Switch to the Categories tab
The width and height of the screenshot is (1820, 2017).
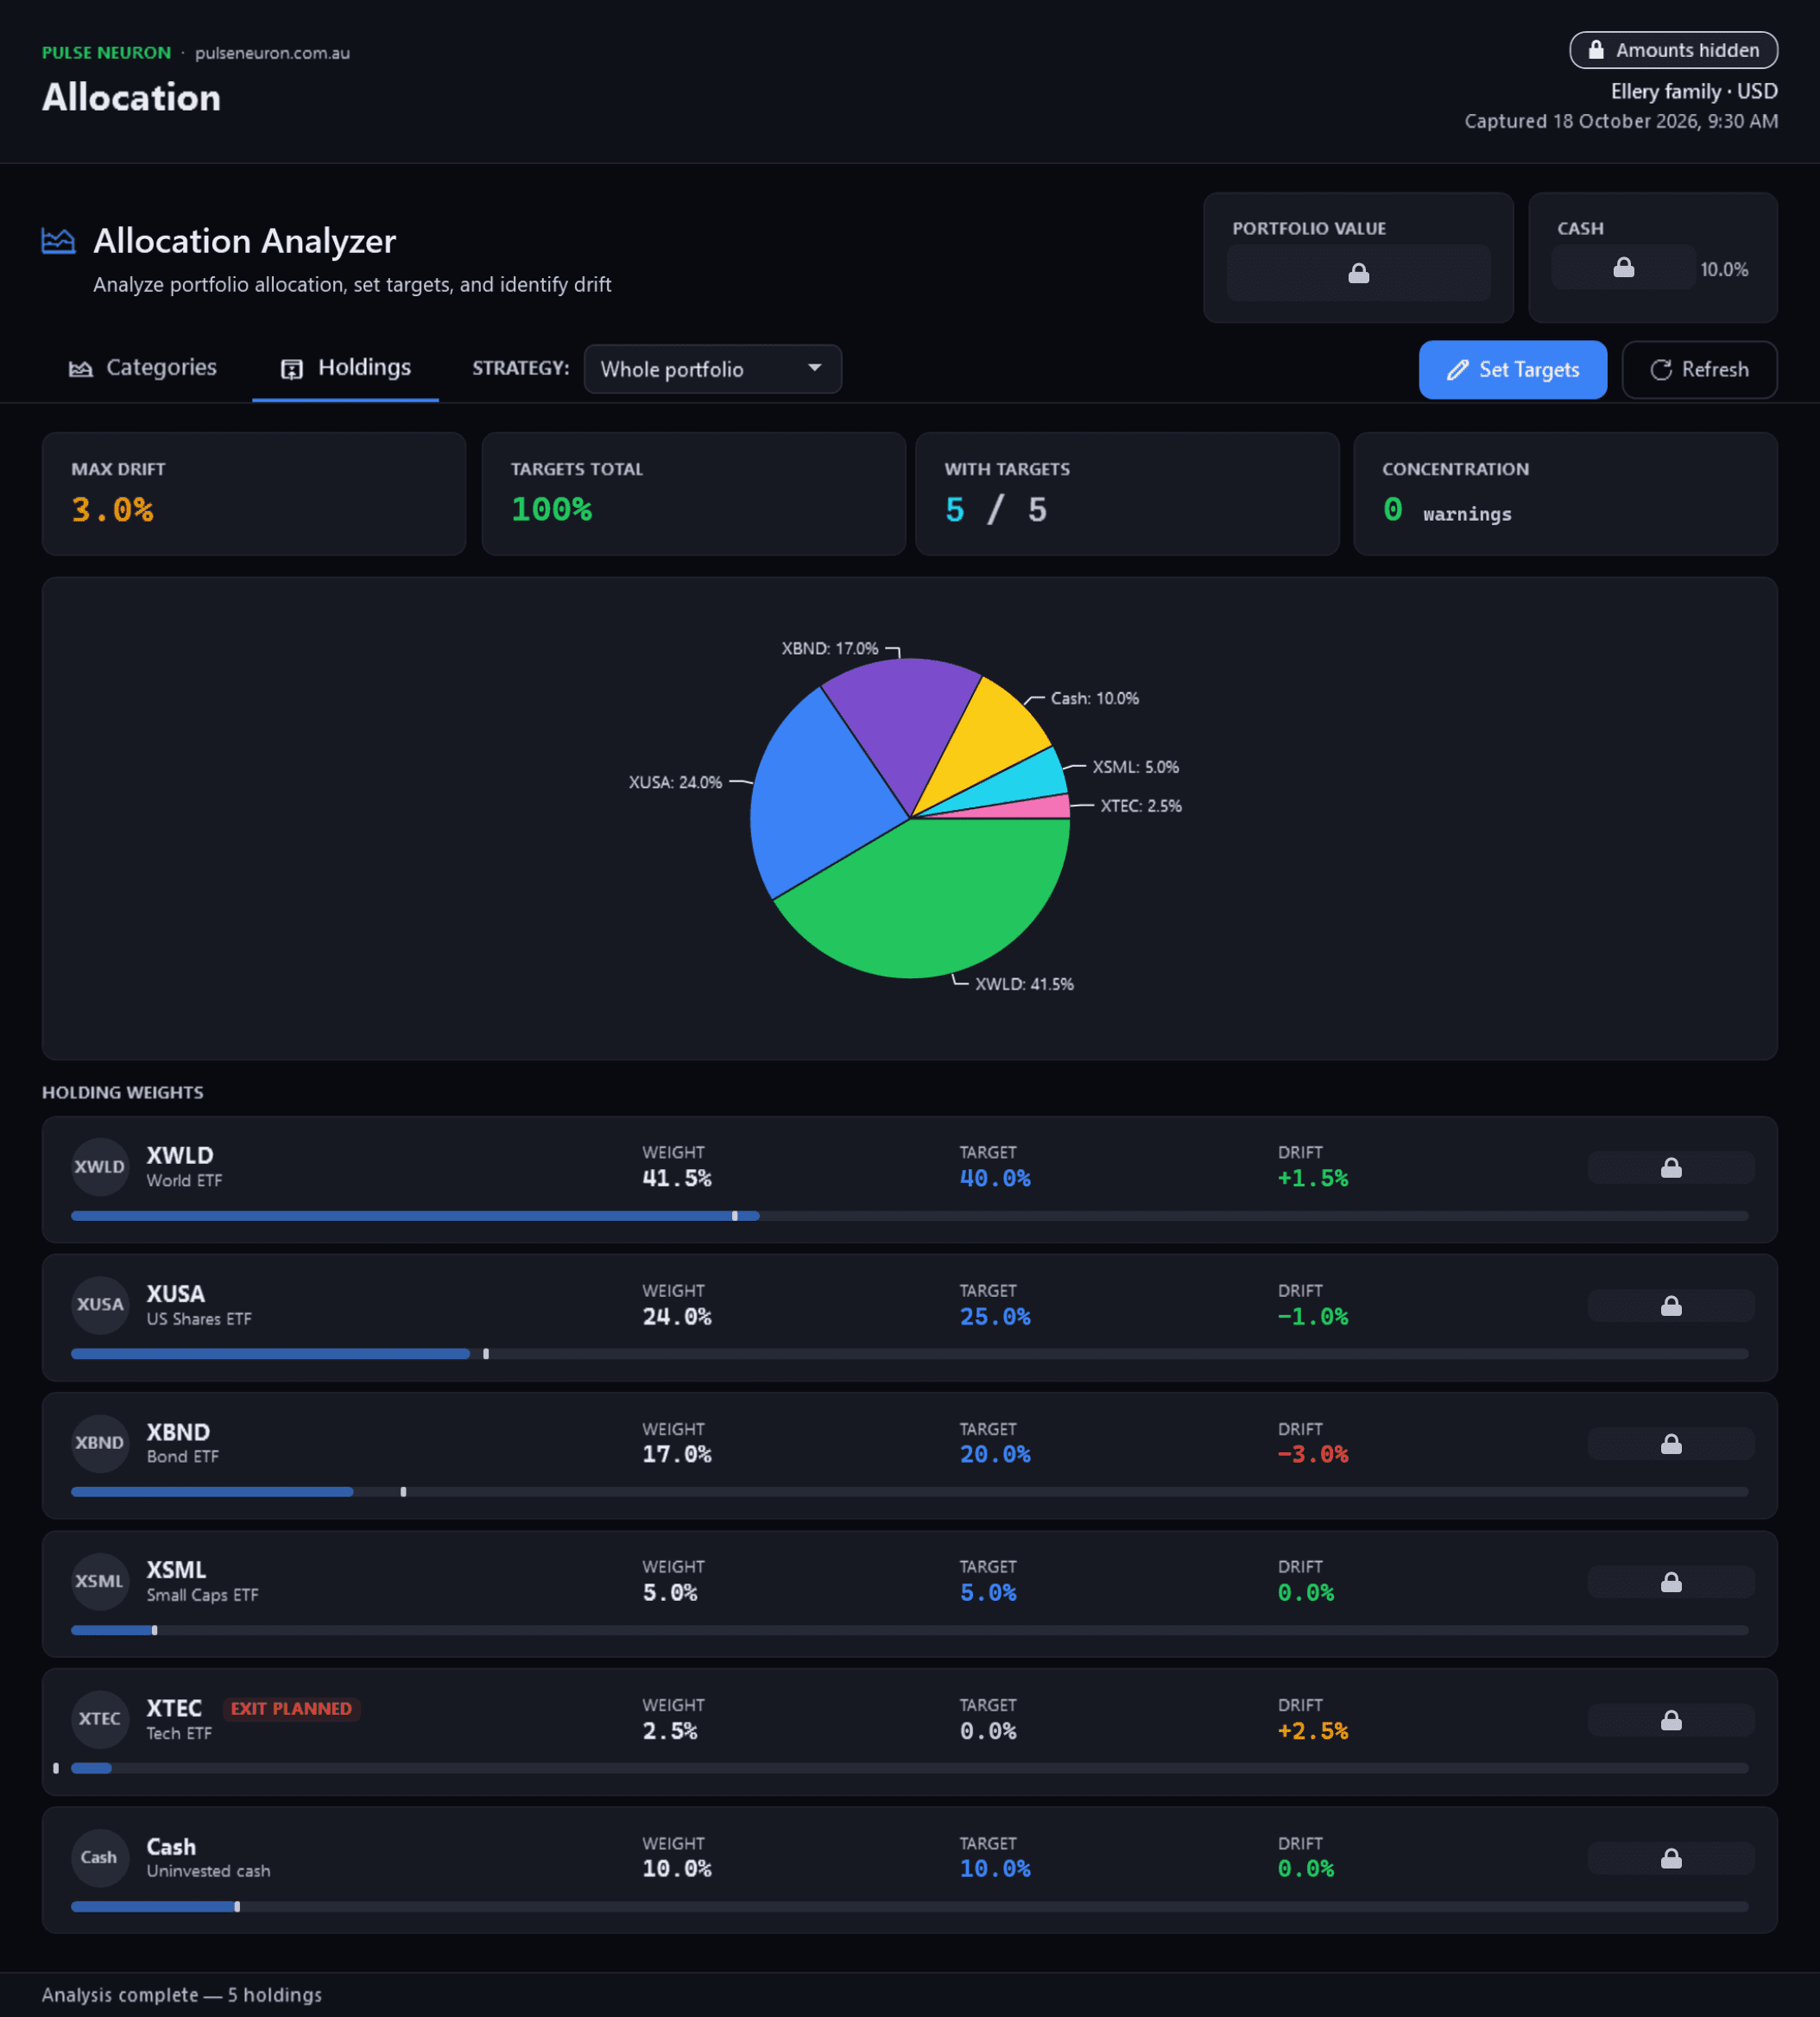pyautogui.click(x=143, y=368)
